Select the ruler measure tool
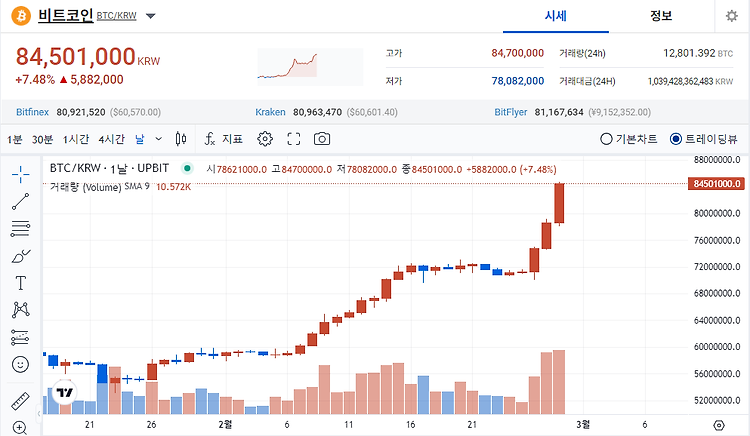 pos(21,401)
